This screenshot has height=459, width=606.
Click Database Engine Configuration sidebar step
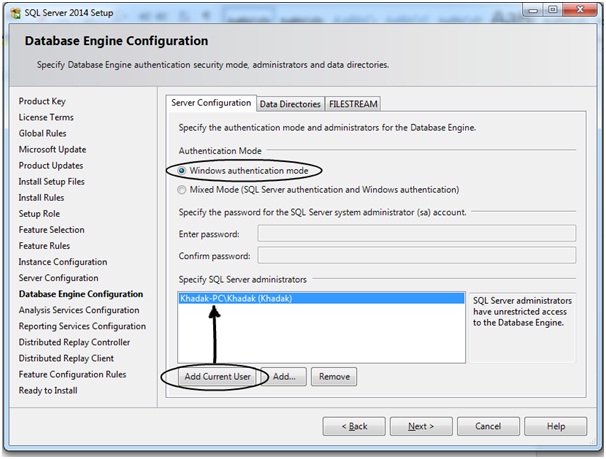click(81, 294)
